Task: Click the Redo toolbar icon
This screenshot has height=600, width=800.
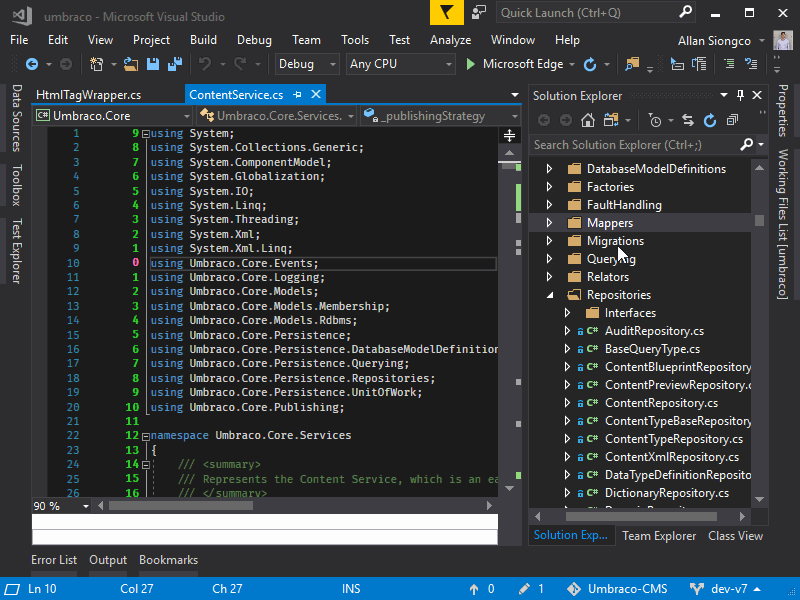Action: pyautogui.click(x=240, y=64)
